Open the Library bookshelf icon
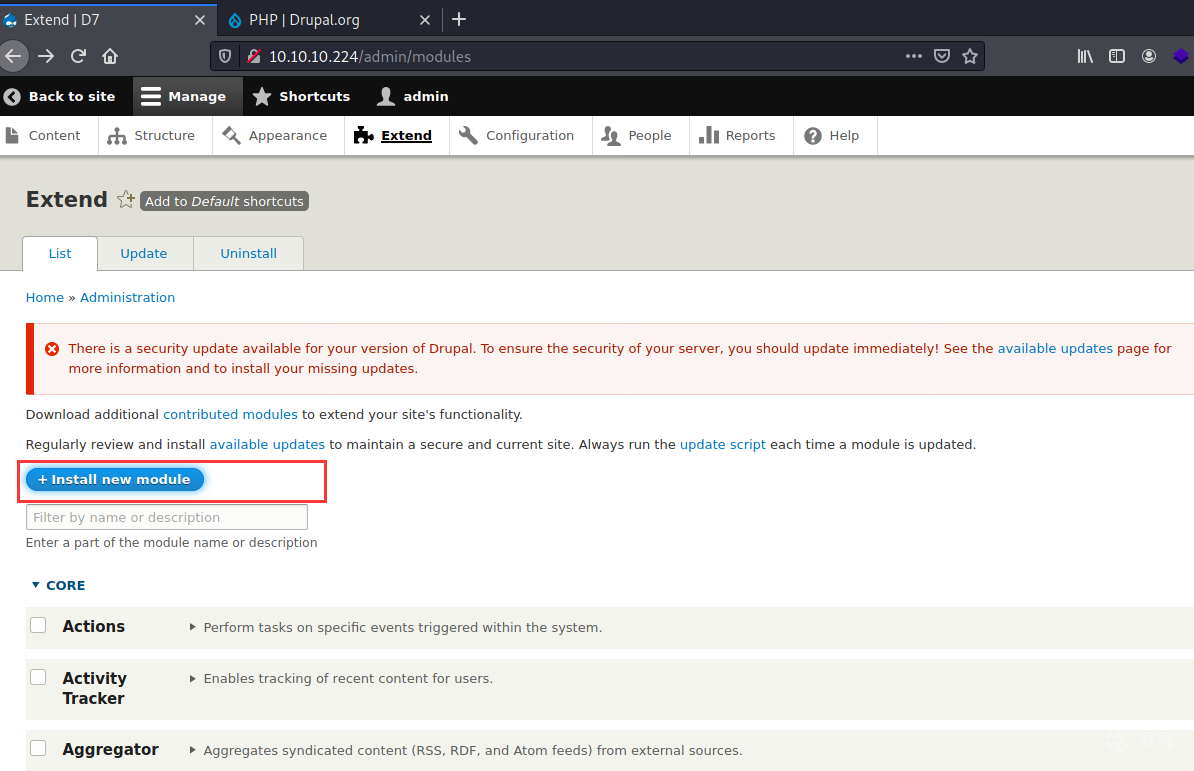 tap(1085, 56)
